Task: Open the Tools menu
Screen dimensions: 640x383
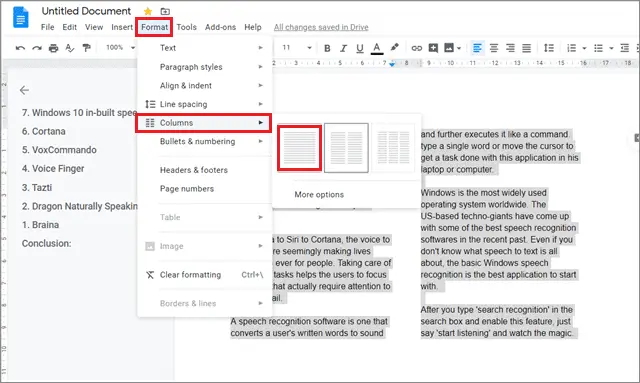Action: coord(187,27)
